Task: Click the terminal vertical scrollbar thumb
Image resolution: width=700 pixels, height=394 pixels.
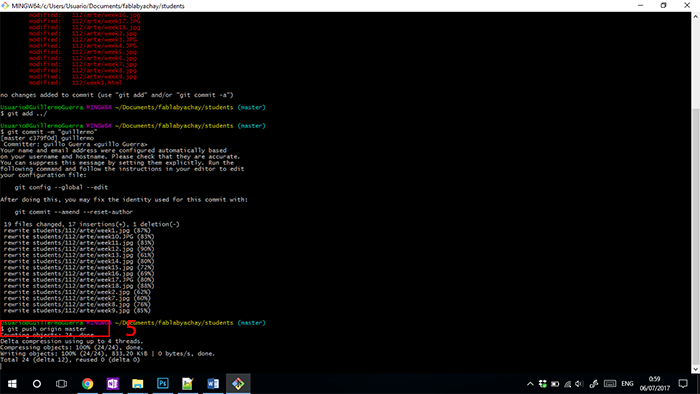Action: point(696,236)
